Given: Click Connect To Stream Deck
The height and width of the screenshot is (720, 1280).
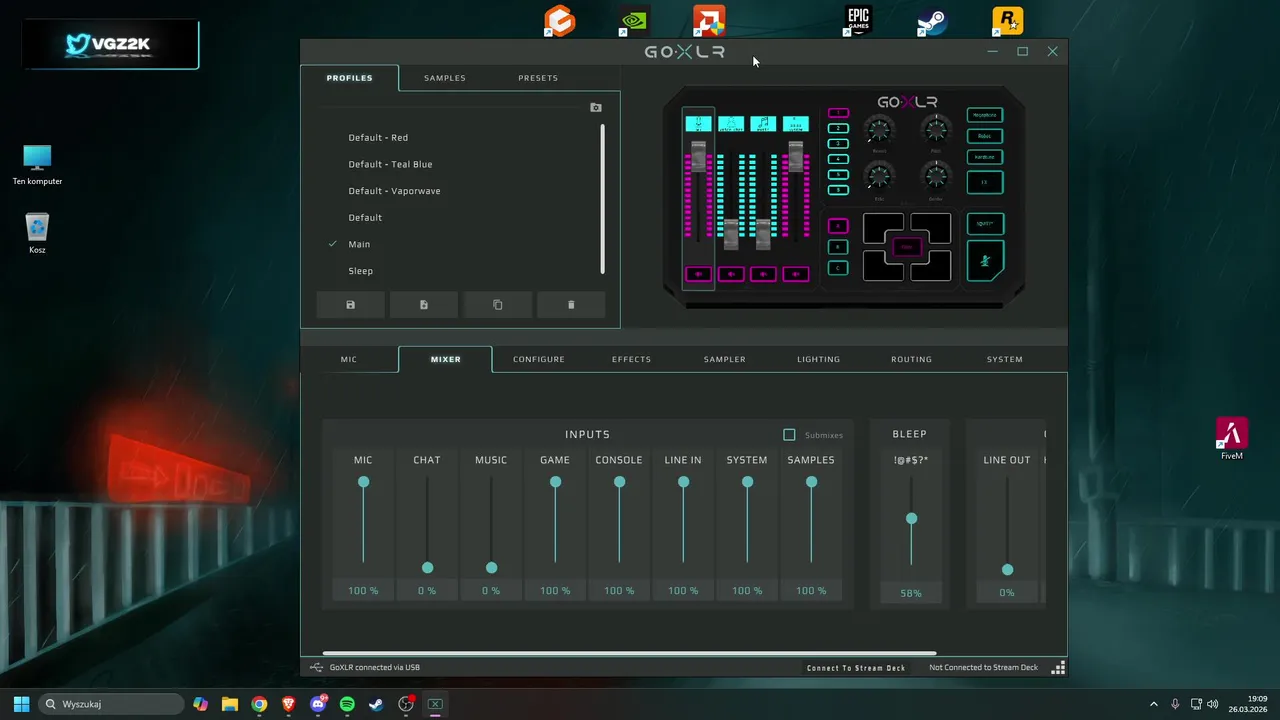Looking at the screenshot, I should pos(856,668).
